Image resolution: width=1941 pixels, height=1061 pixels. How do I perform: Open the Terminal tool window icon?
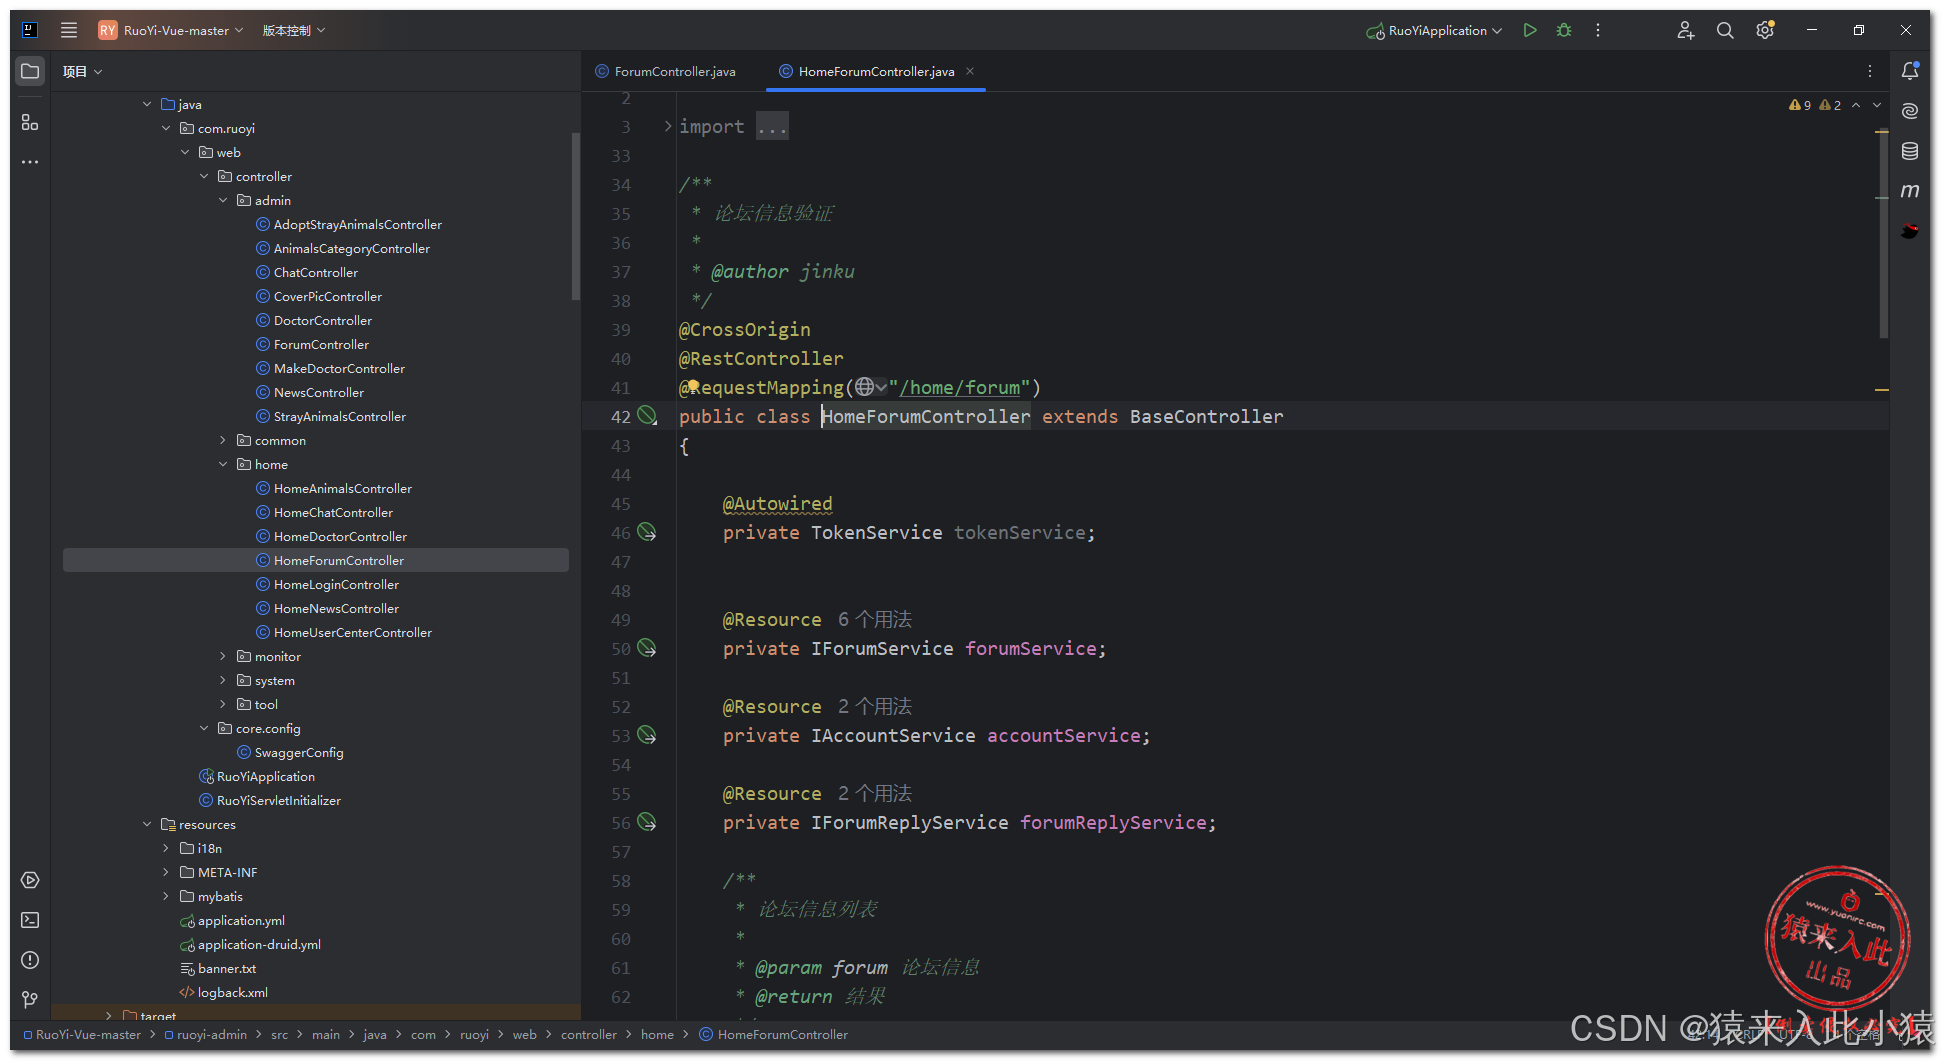click(30, 920)
